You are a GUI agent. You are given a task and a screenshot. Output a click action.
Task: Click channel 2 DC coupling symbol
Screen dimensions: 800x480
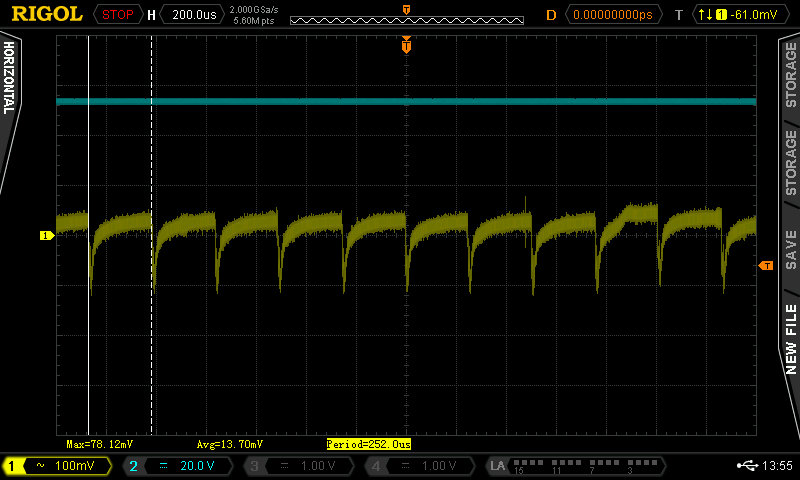[163, 466]
